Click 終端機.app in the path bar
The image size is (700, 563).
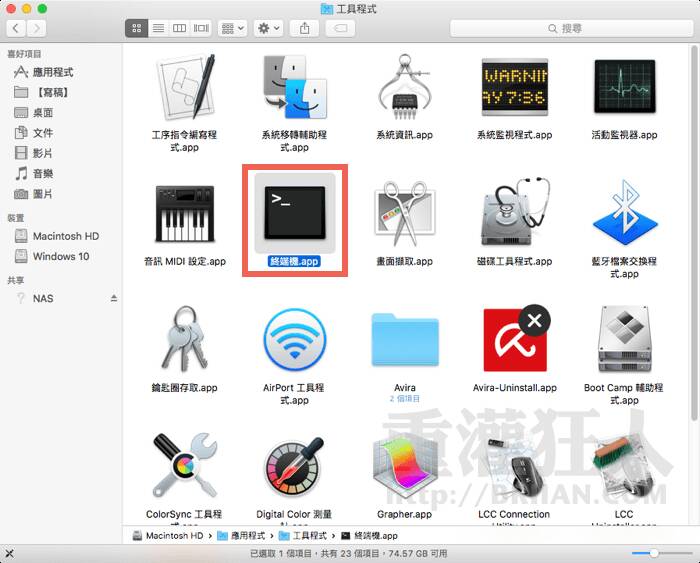pyautogui.click(x=369, y=535)
